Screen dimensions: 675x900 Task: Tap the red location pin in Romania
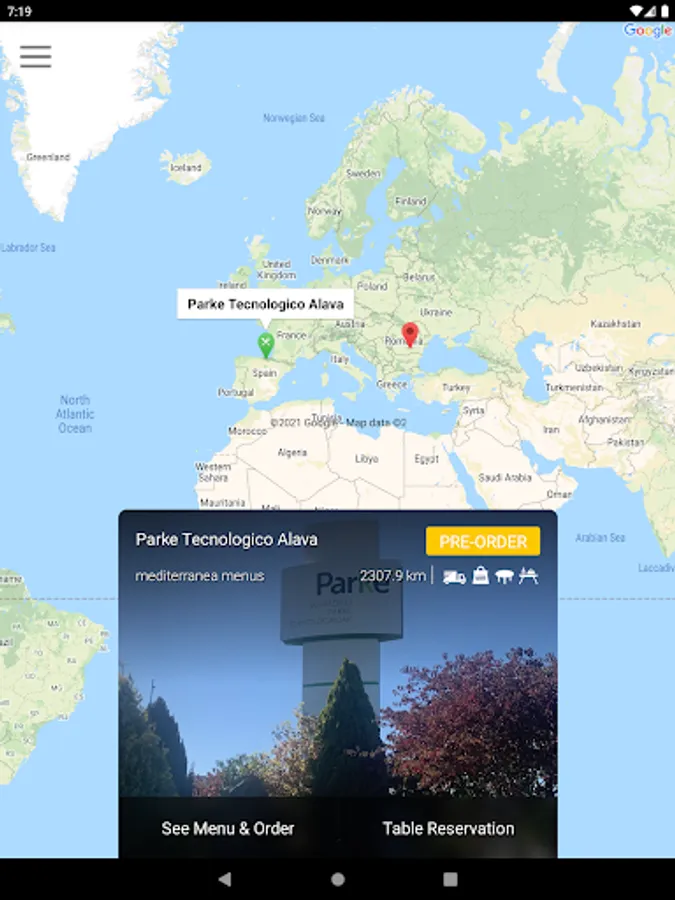point(410,335)
